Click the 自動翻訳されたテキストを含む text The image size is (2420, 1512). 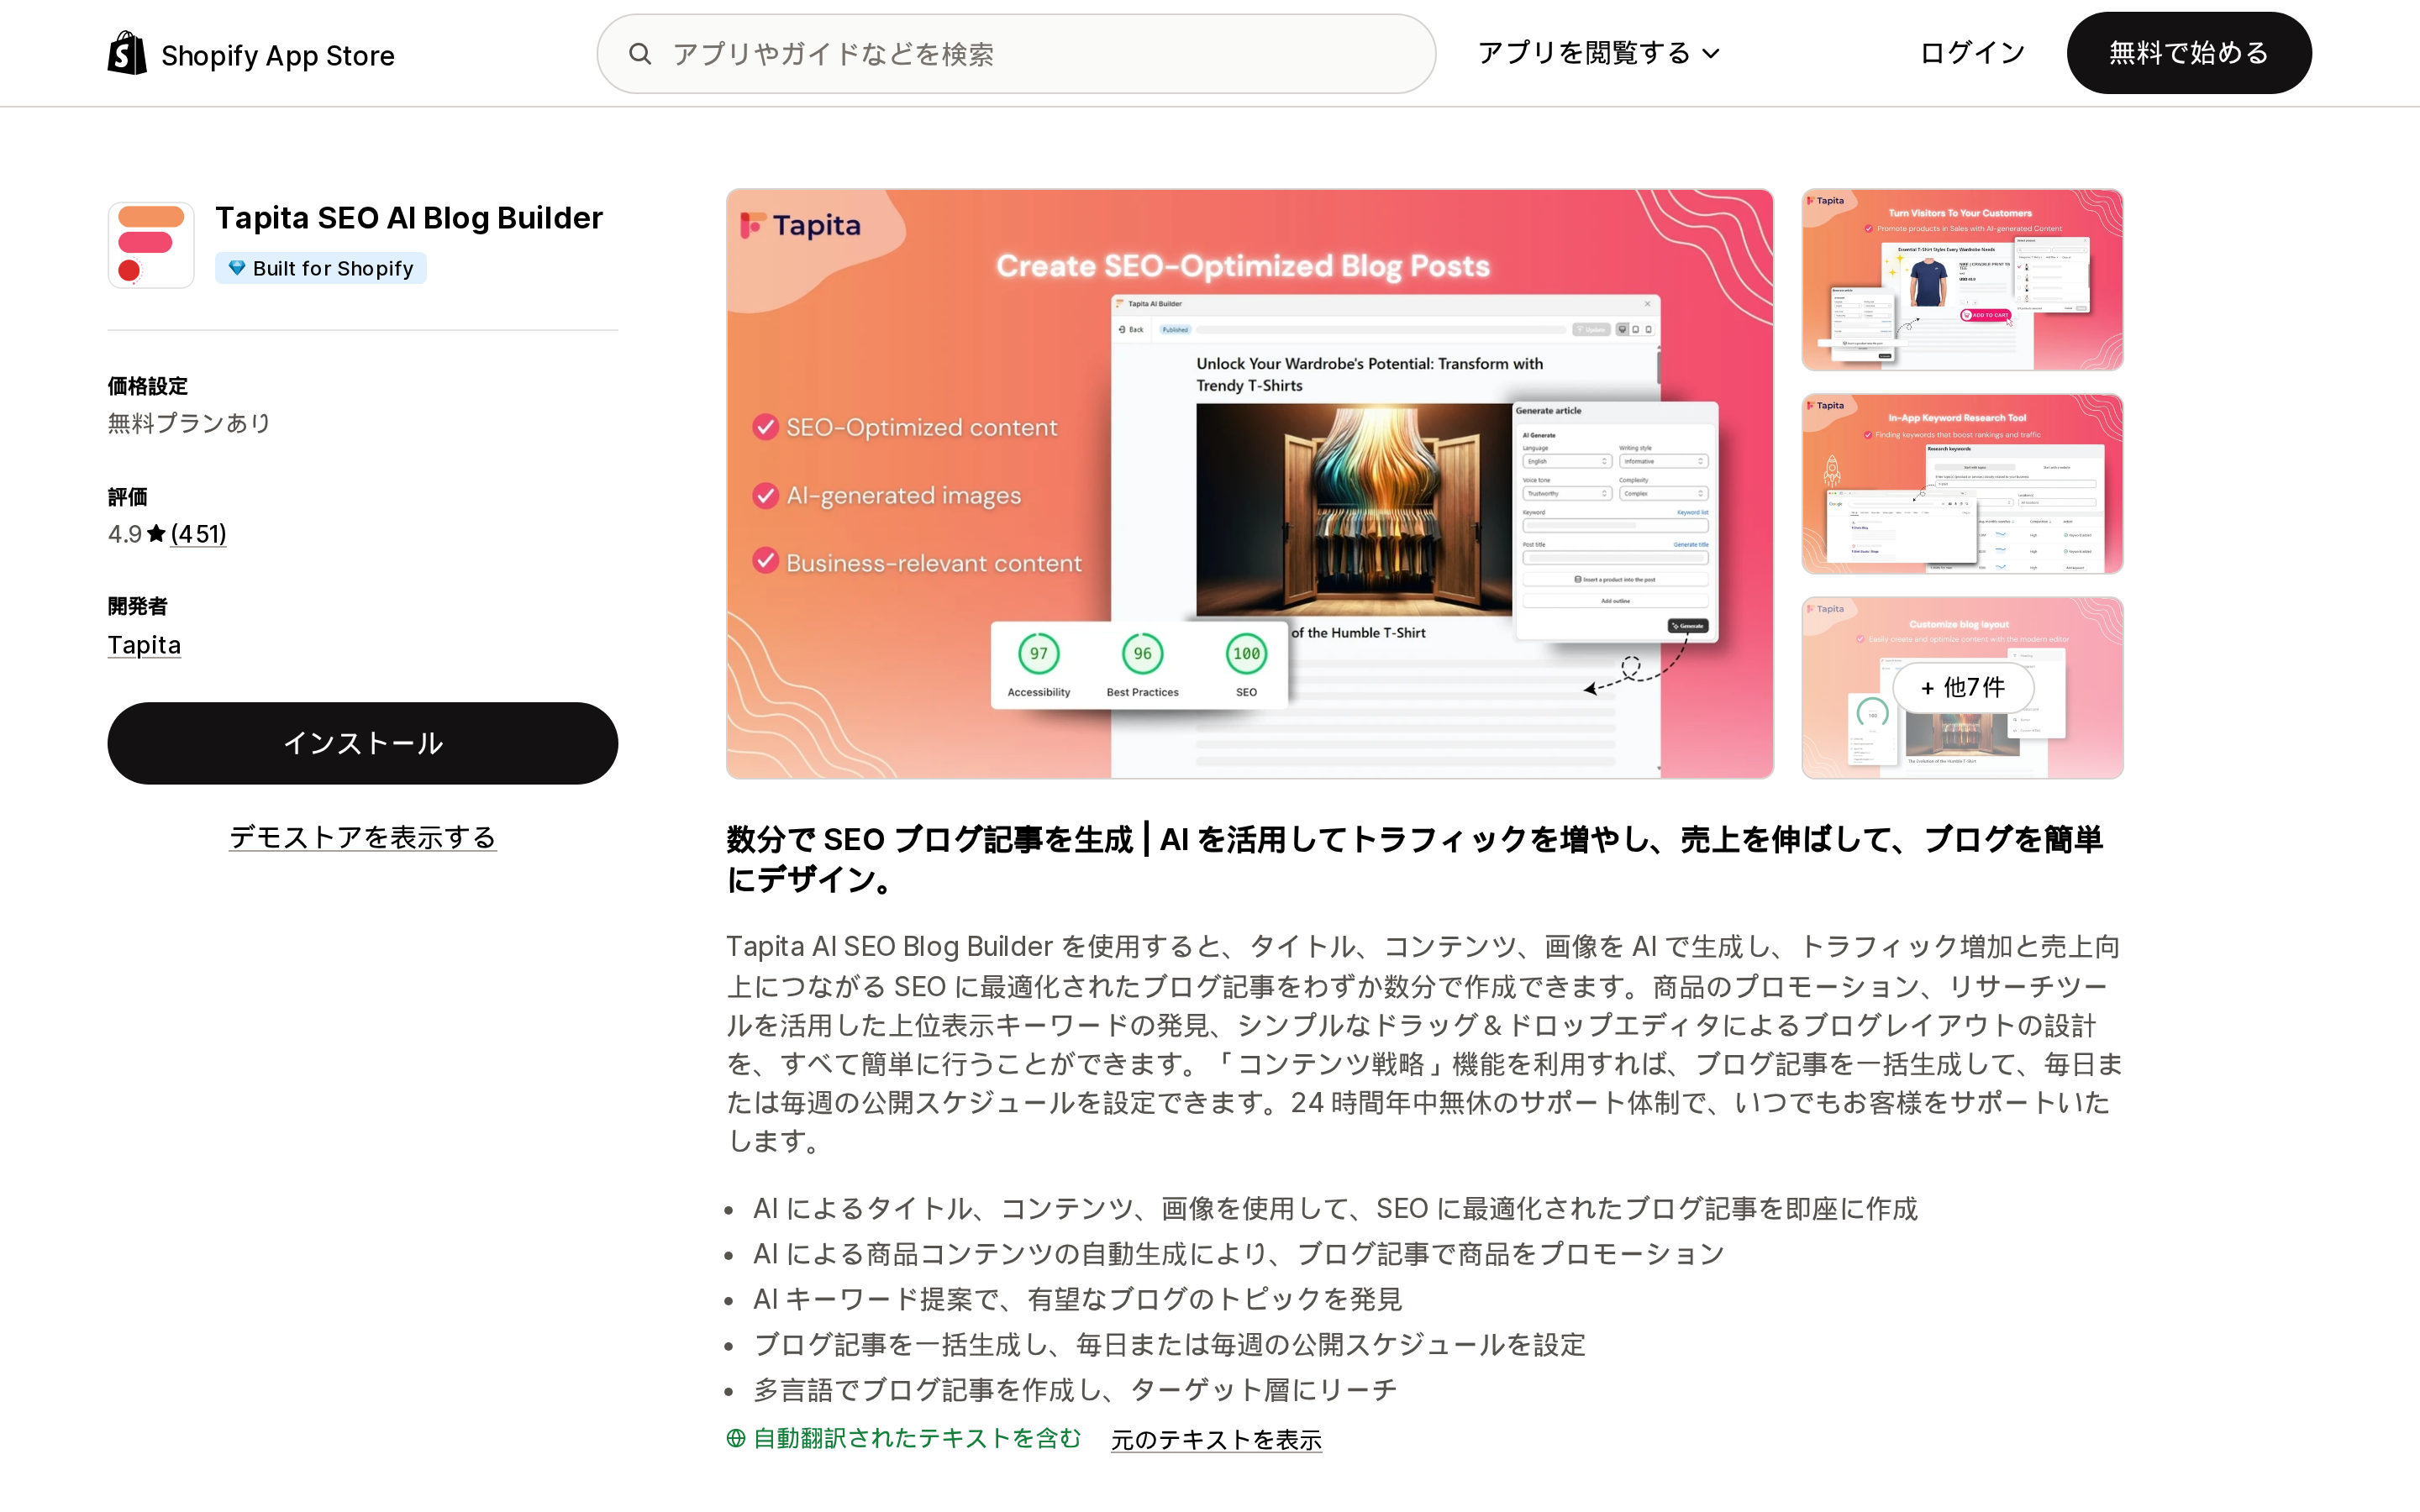pos(917,1438)
